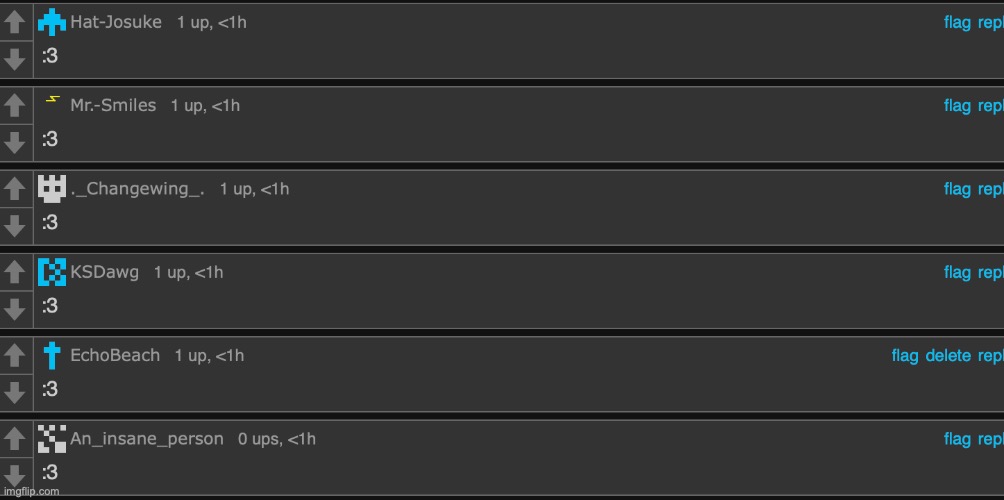Visit ._Changewing_. profile via username

pyautogui.click(x=138, y=189)
